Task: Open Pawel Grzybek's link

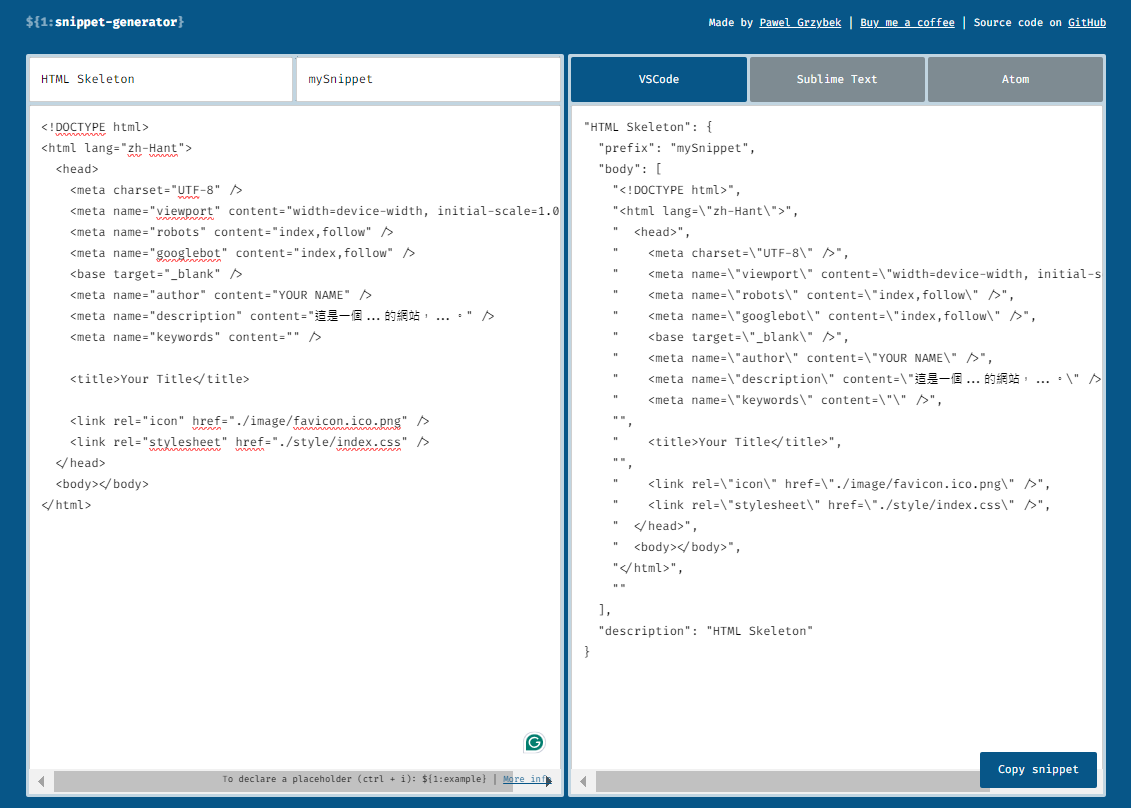Action: point(800,22)
